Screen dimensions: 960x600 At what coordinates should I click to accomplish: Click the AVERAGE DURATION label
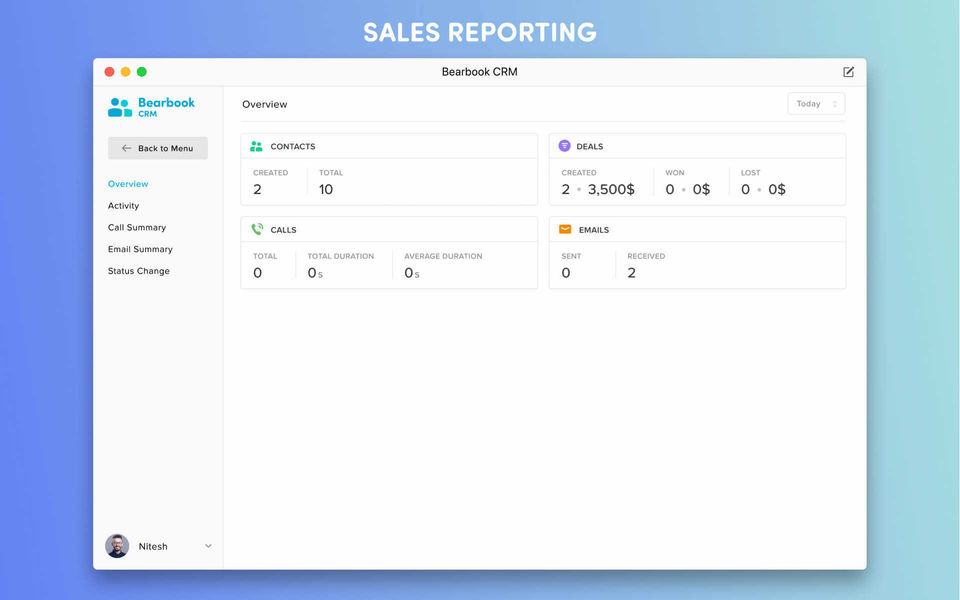pyautogui.click(x=443, y=256)
